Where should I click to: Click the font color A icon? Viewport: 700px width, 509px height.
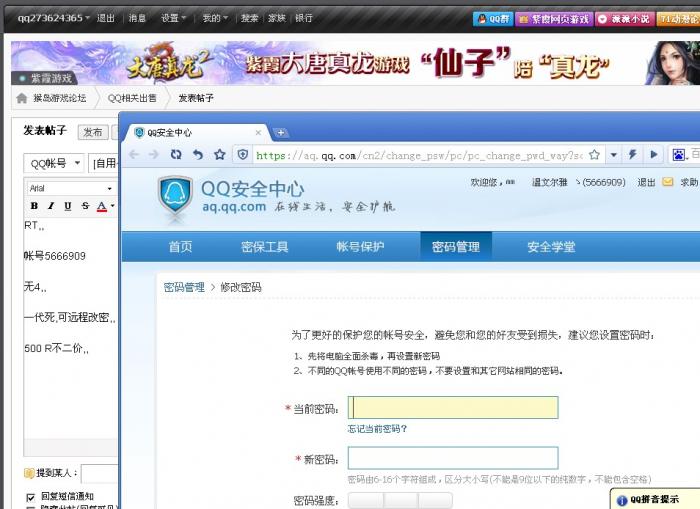(102, 206)
